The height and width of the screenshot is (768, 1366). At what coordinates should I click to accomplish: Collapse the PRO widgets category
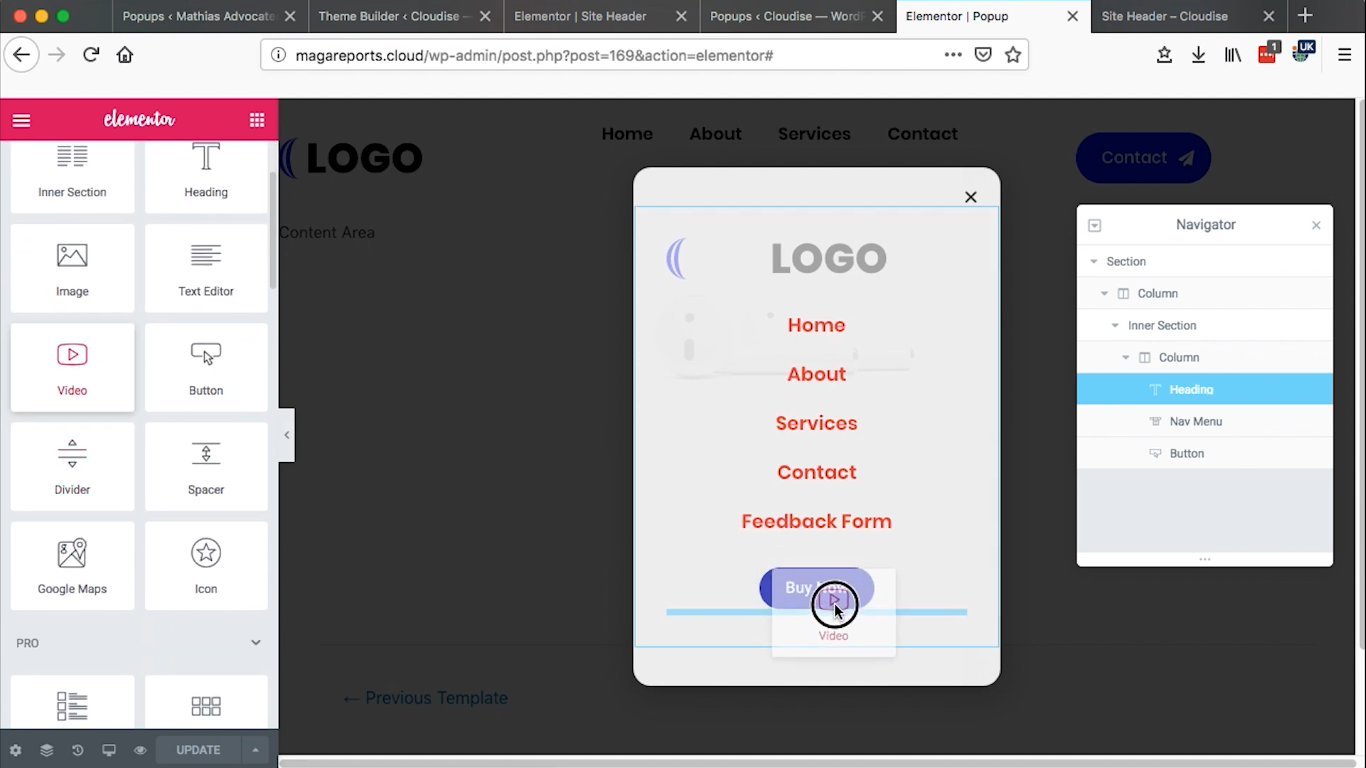pyautogui.click(x=256, y=643)
